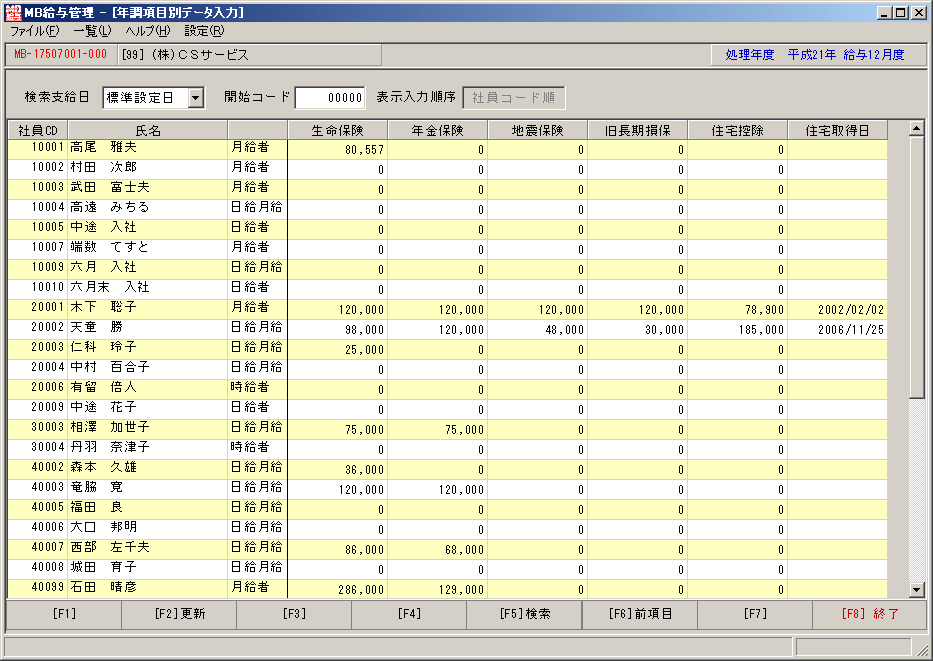933x661 pixels.
Task: Select 地震保険 cell 48,000
Action: coord(537,330)
